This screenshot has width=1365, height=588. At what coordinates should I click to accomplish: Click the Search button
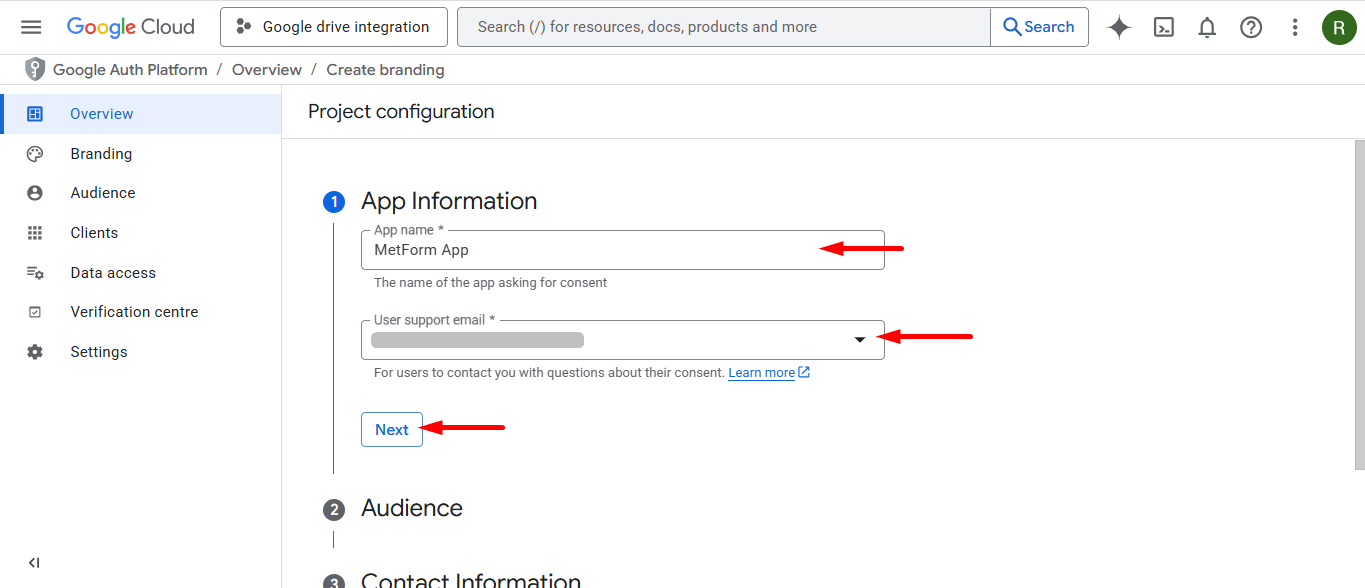coord(1039,27)
